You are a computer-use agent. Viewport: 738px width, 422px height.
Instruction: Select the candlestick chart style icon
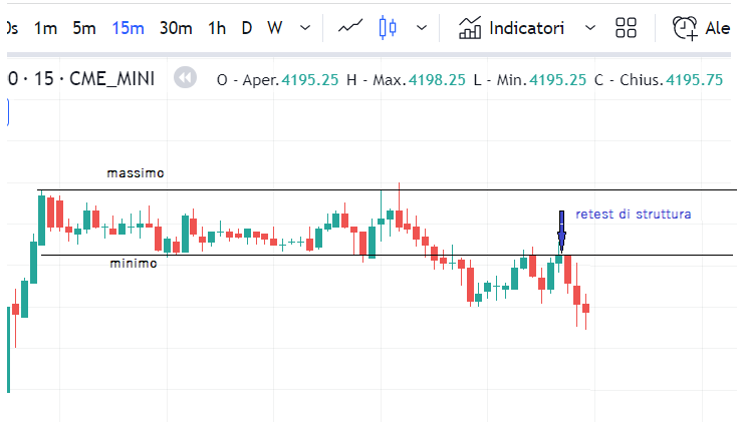point(388,28)
